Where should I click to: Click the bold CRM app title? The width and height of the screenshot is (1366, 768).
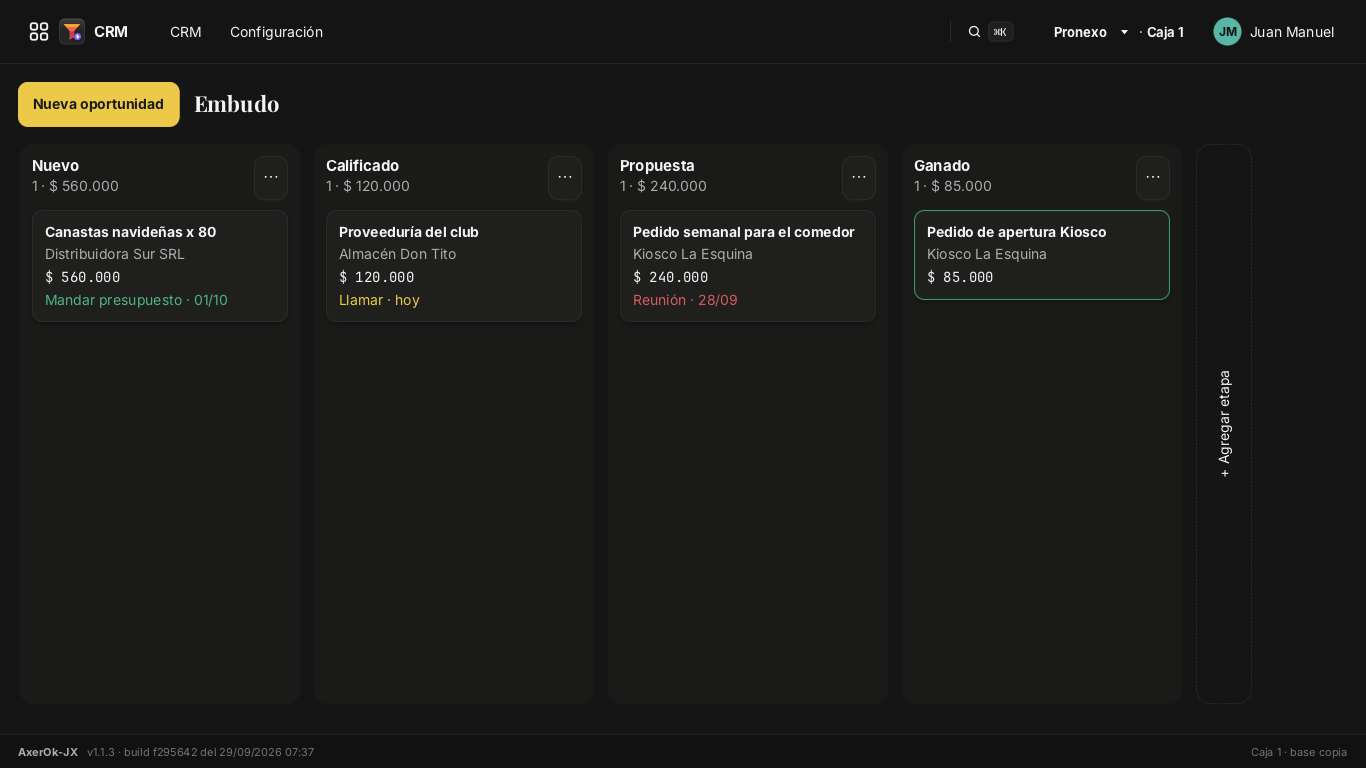coord(111,32)
